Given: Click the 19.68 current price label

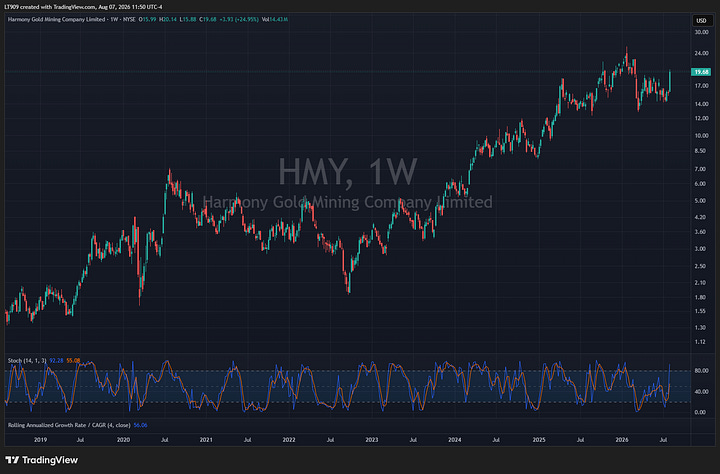Looking at the screenshot, I should tap(701, 72).
